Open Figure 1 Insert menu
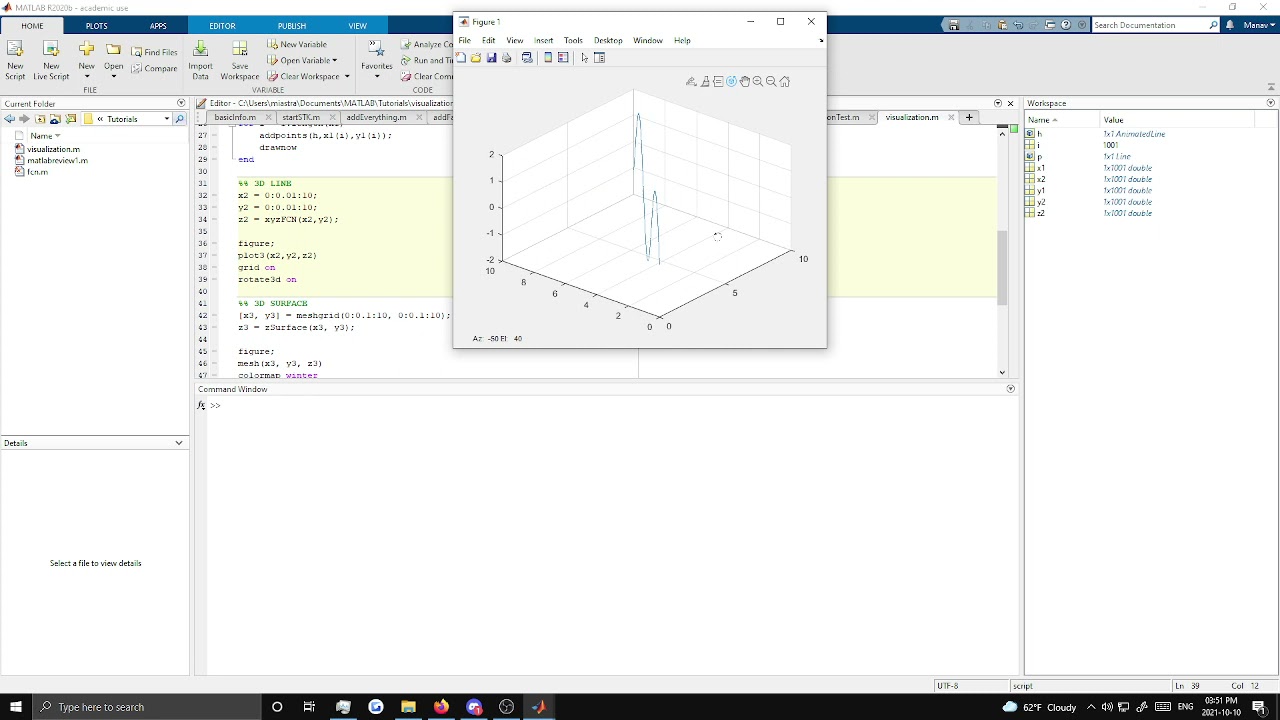 (543, 41)
